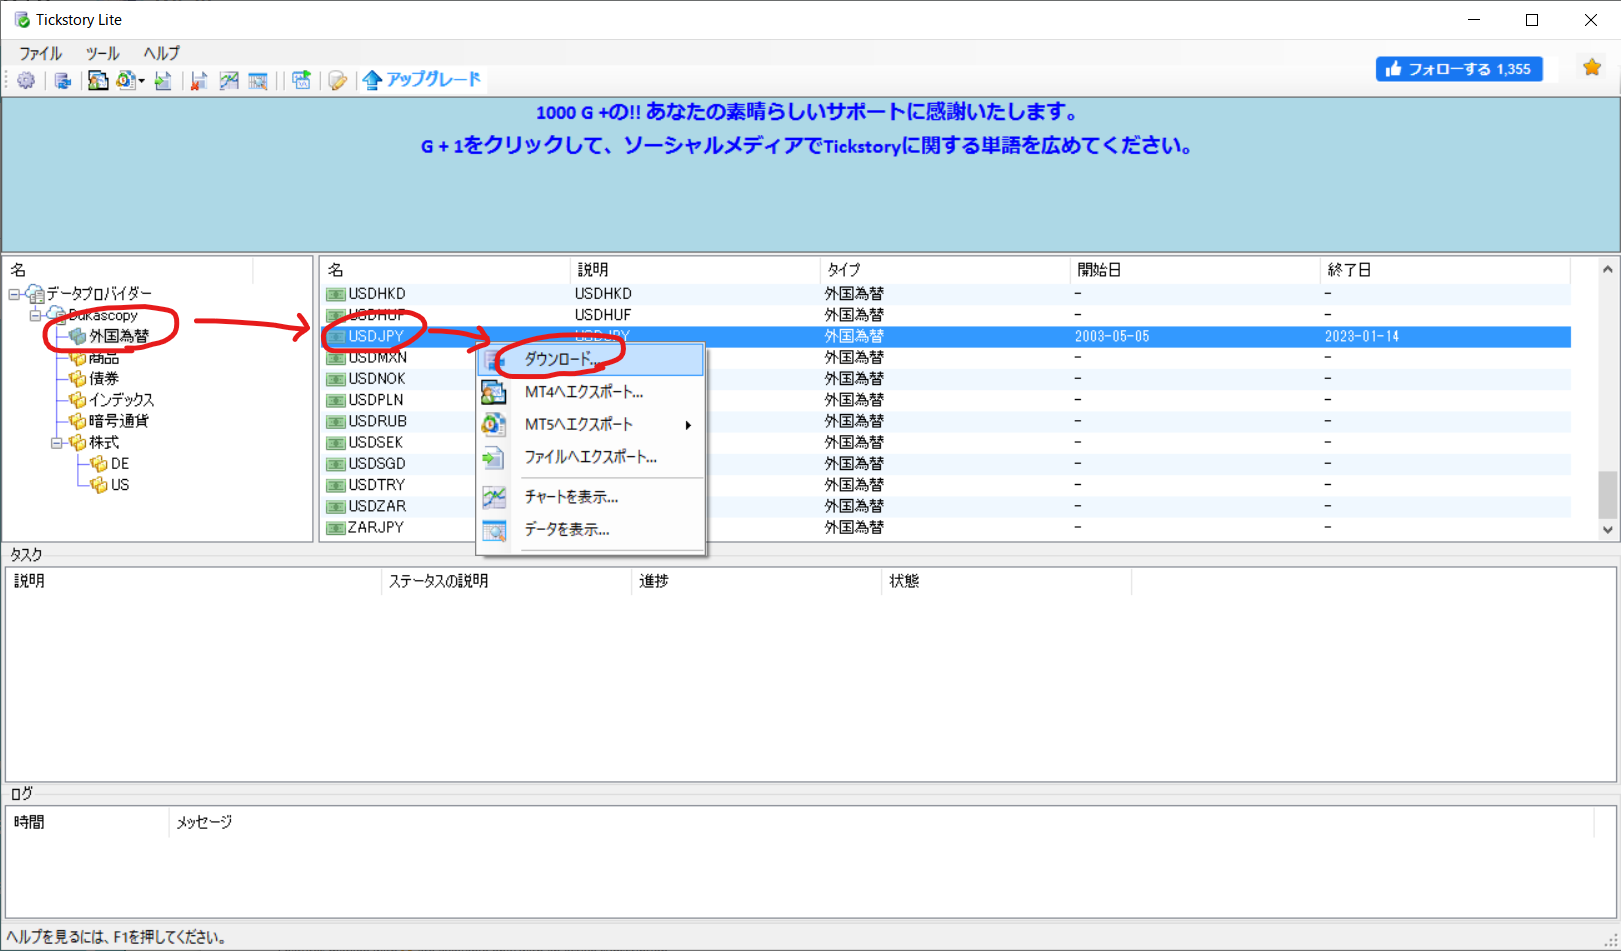
Task: Click the show data toolbar icon with magnifier
Action: [x=258, y=80]
